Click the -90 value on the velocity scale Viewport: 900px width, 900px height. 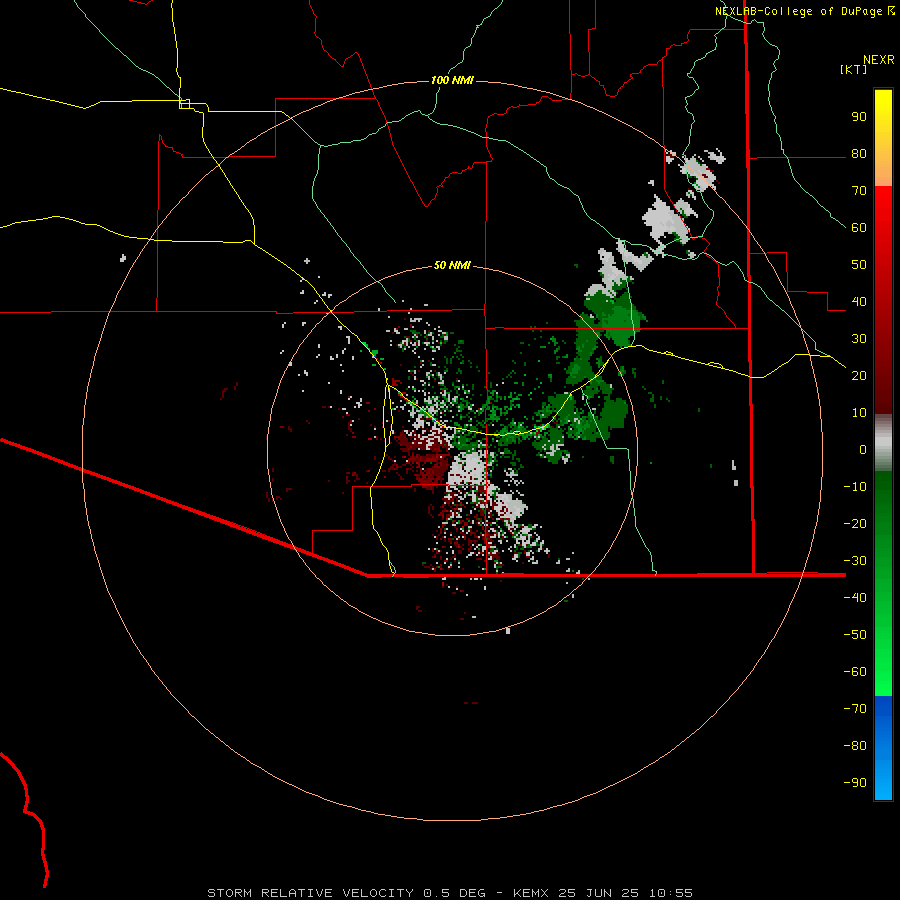click(x=855, y=782)
